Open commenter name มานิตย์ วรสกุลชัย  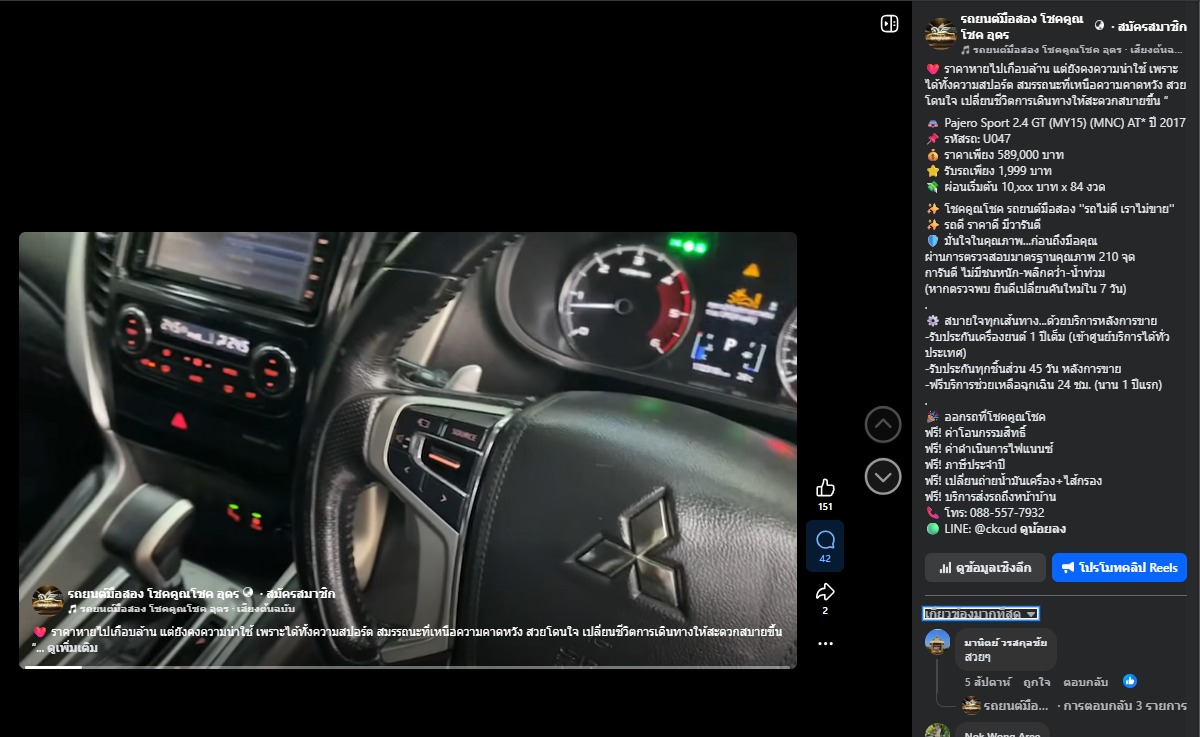coord(1005,642)
